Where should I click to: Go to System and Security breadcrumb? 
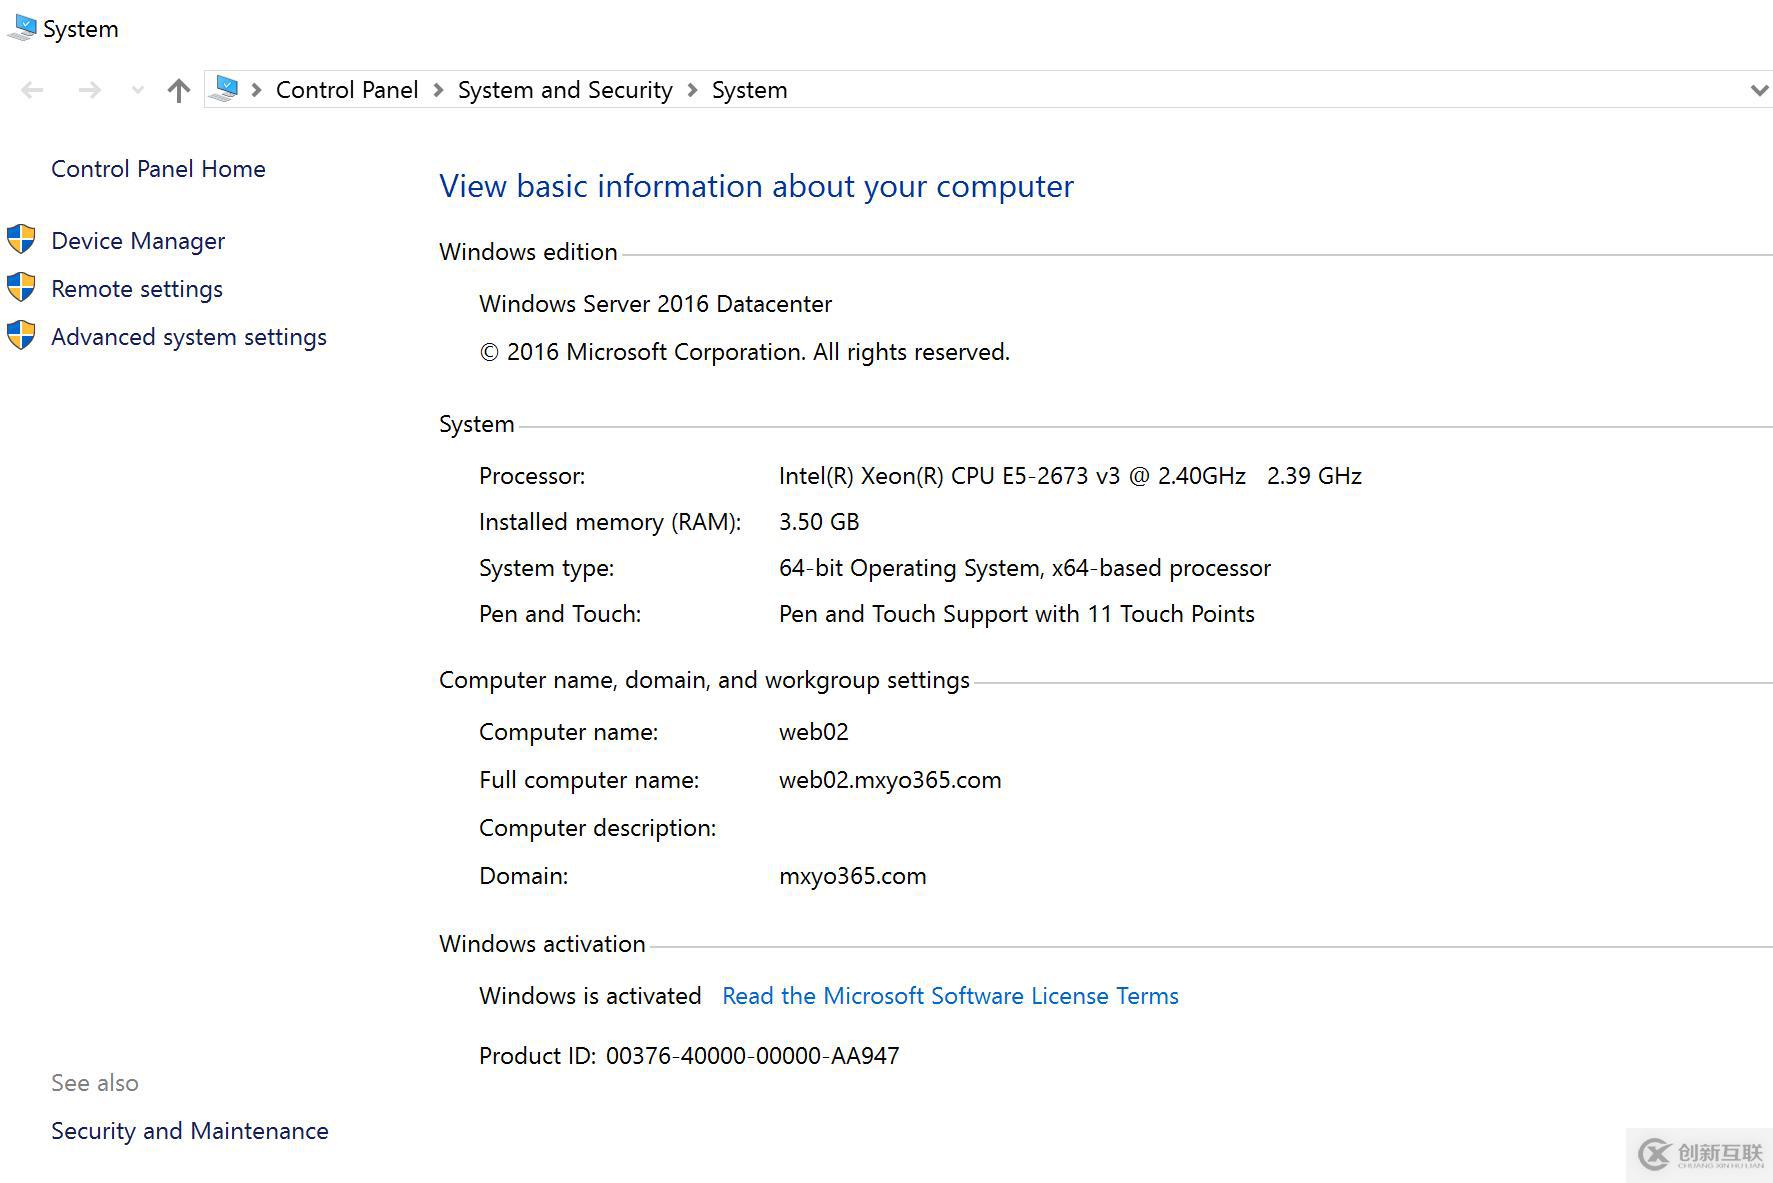(565, 90)
